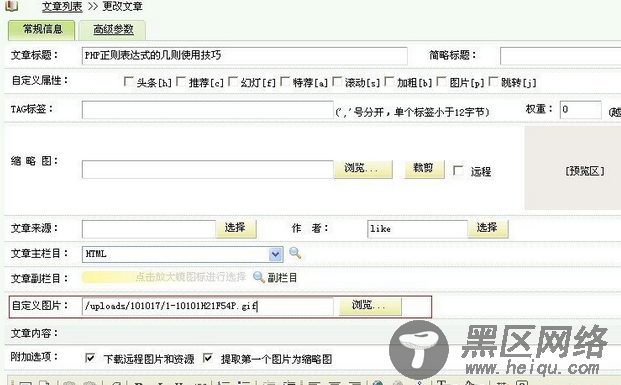The image size is (621, 385).
Task: Toggle the 推荐[c] checkbox
Action: pos(181,82)
